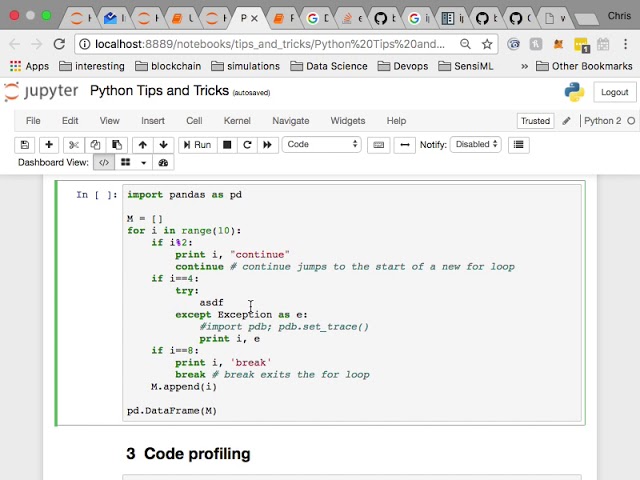
Task: Open the simulations bookmarks folder
Action: 245,66
